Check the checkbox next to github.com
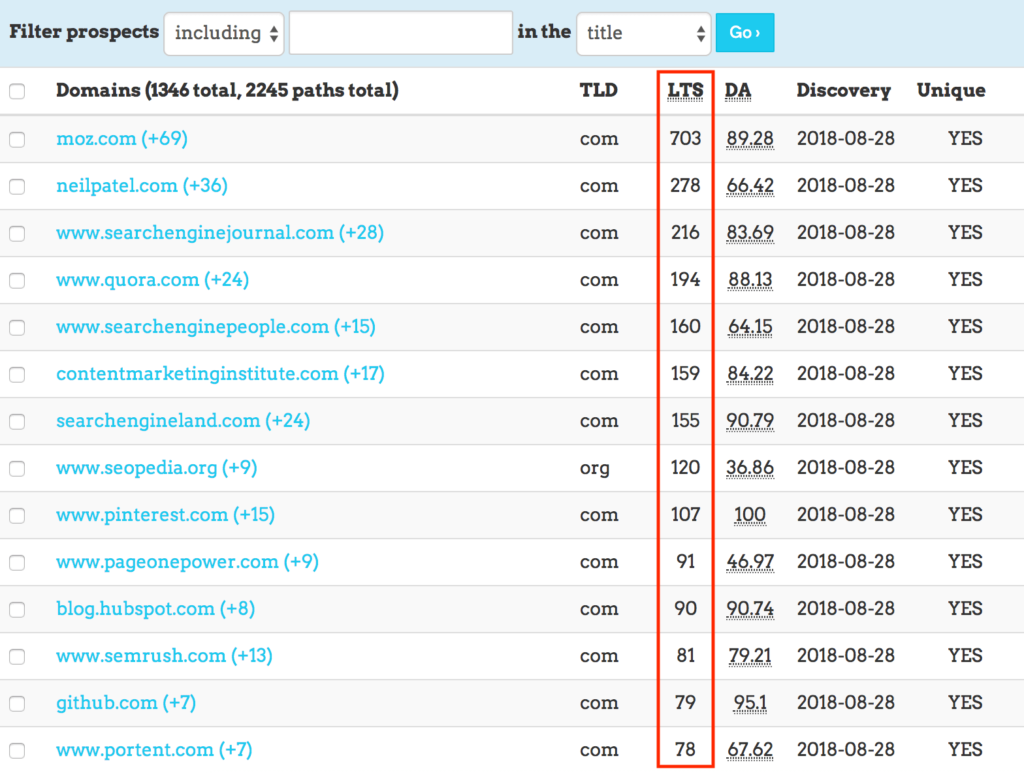 [x=16, y=702]
